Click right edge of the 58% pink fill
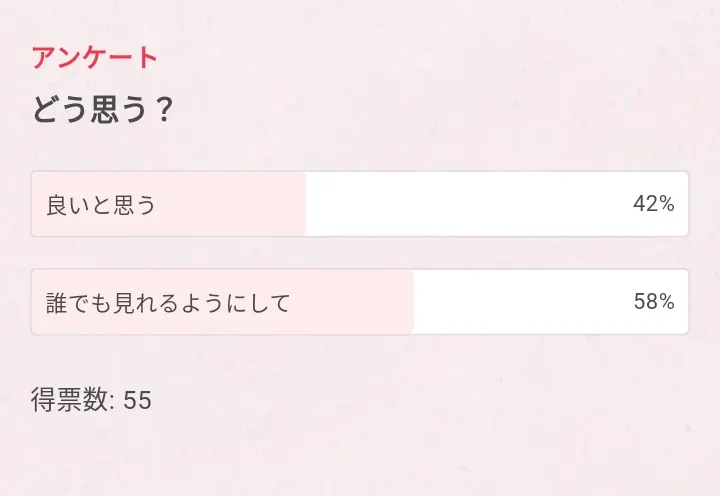This screenshot has width=720, height=496. [x=411, y=302]
